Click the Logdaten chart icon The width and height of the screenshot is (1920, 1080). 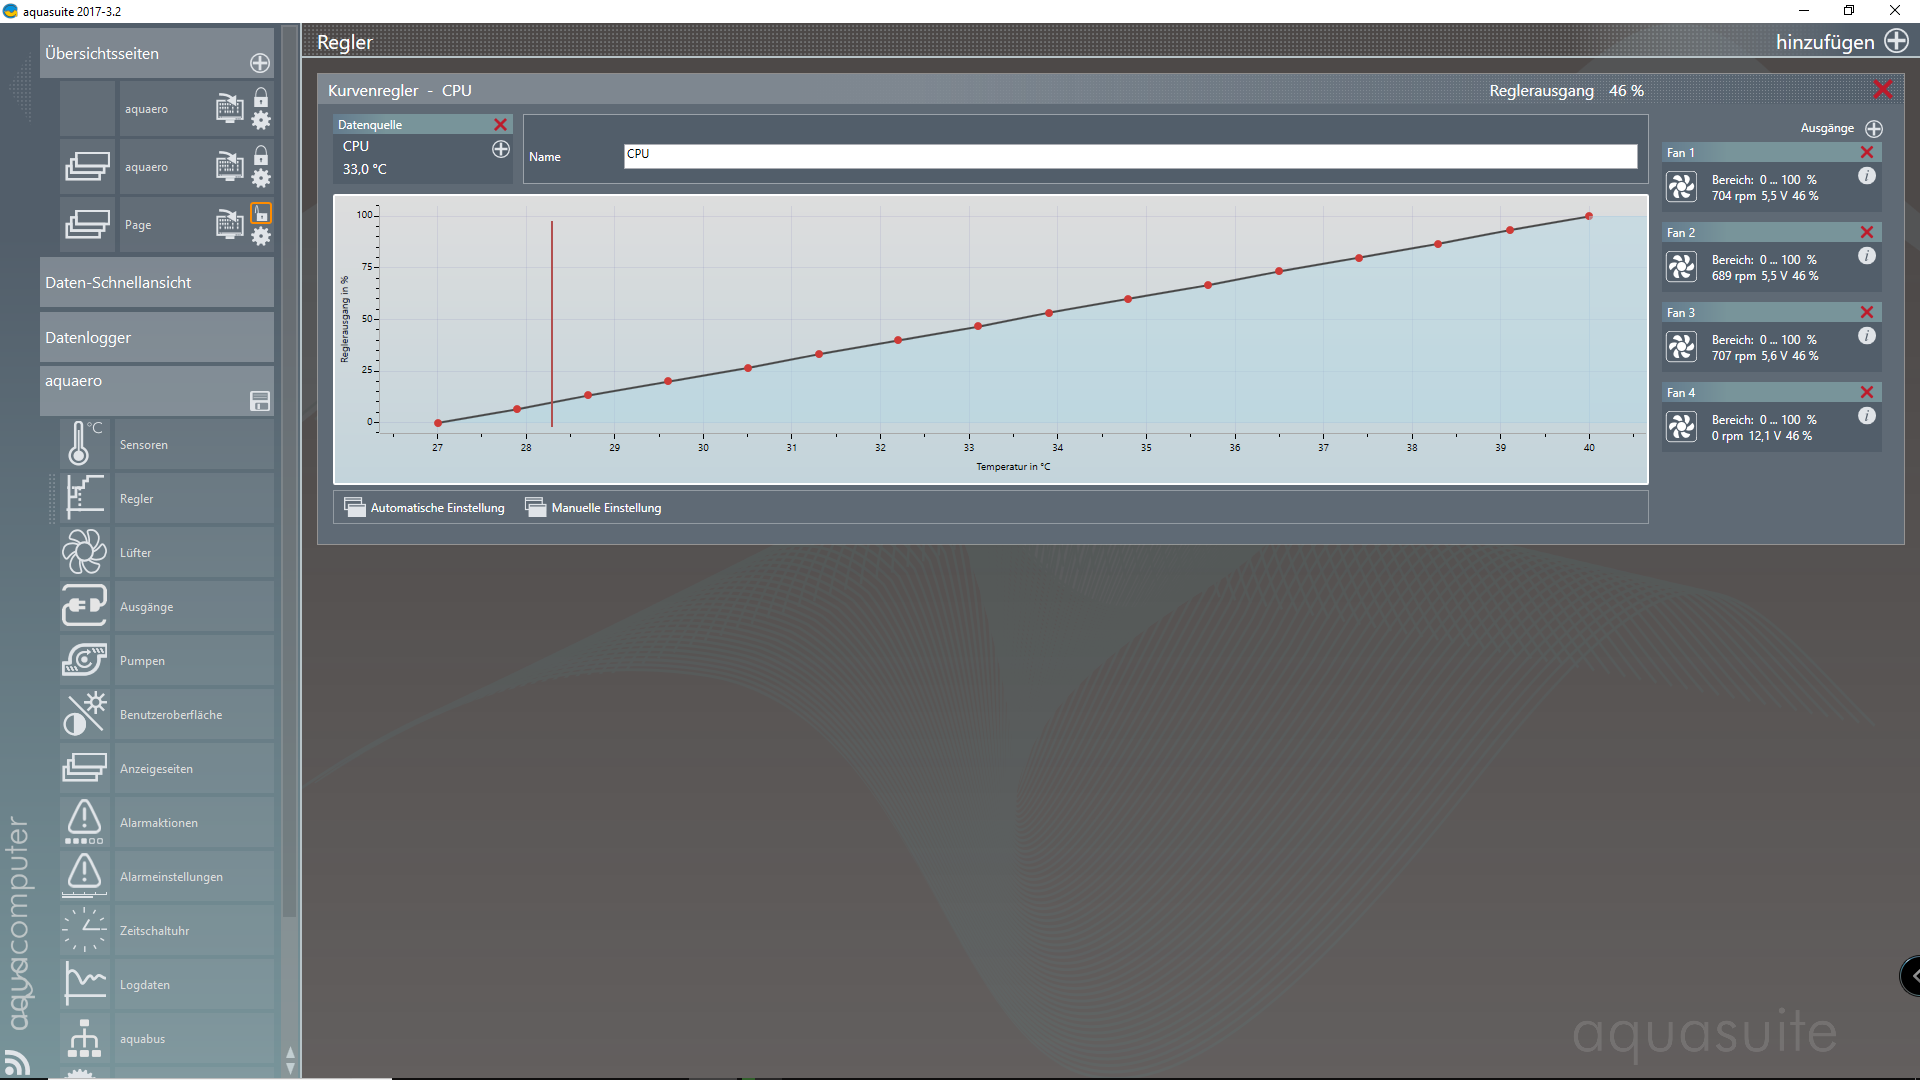pos(84,984)
